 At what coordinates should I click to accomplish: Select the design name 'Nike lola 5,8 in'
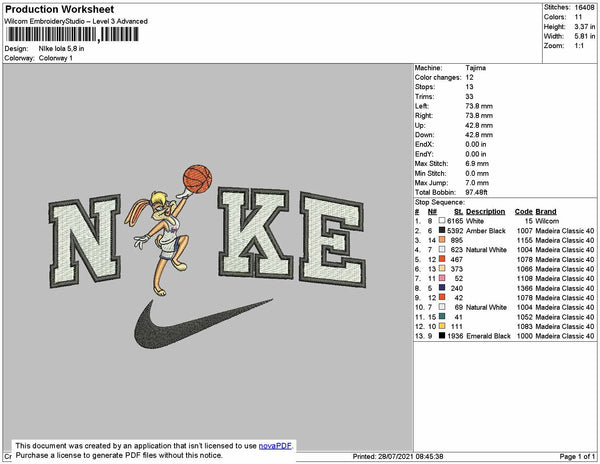pyautogui.click(x=61, y=49)
